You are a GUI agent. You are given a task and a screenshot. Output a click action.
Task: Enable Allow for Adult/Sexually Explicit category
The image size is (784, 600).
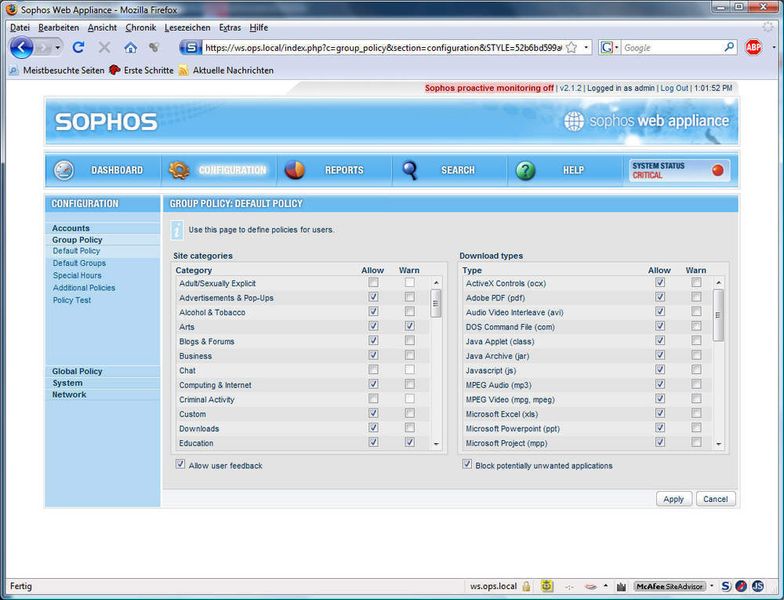point(373,282)
